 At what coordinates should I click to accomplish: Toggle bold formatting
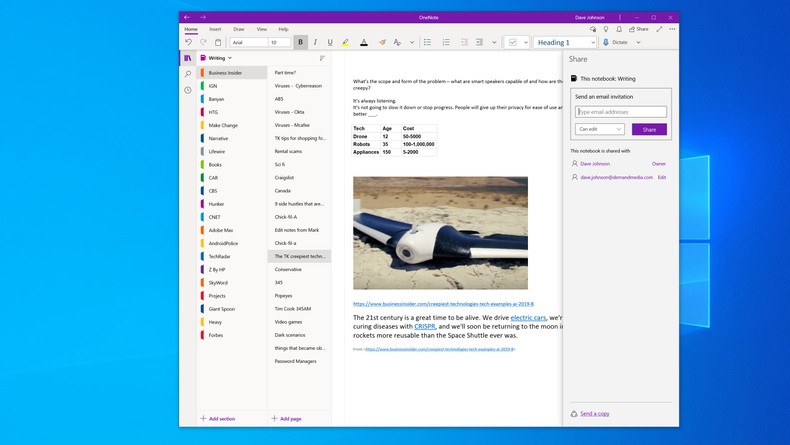point(300,42)
